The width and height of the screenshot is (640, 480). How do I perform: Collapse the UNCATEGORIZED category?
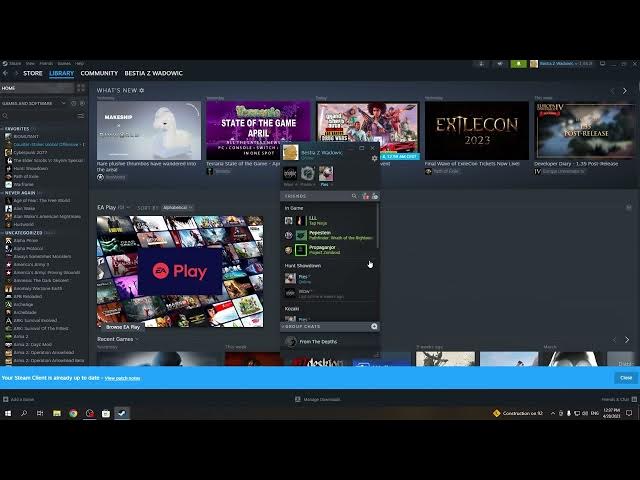[23, 233]
